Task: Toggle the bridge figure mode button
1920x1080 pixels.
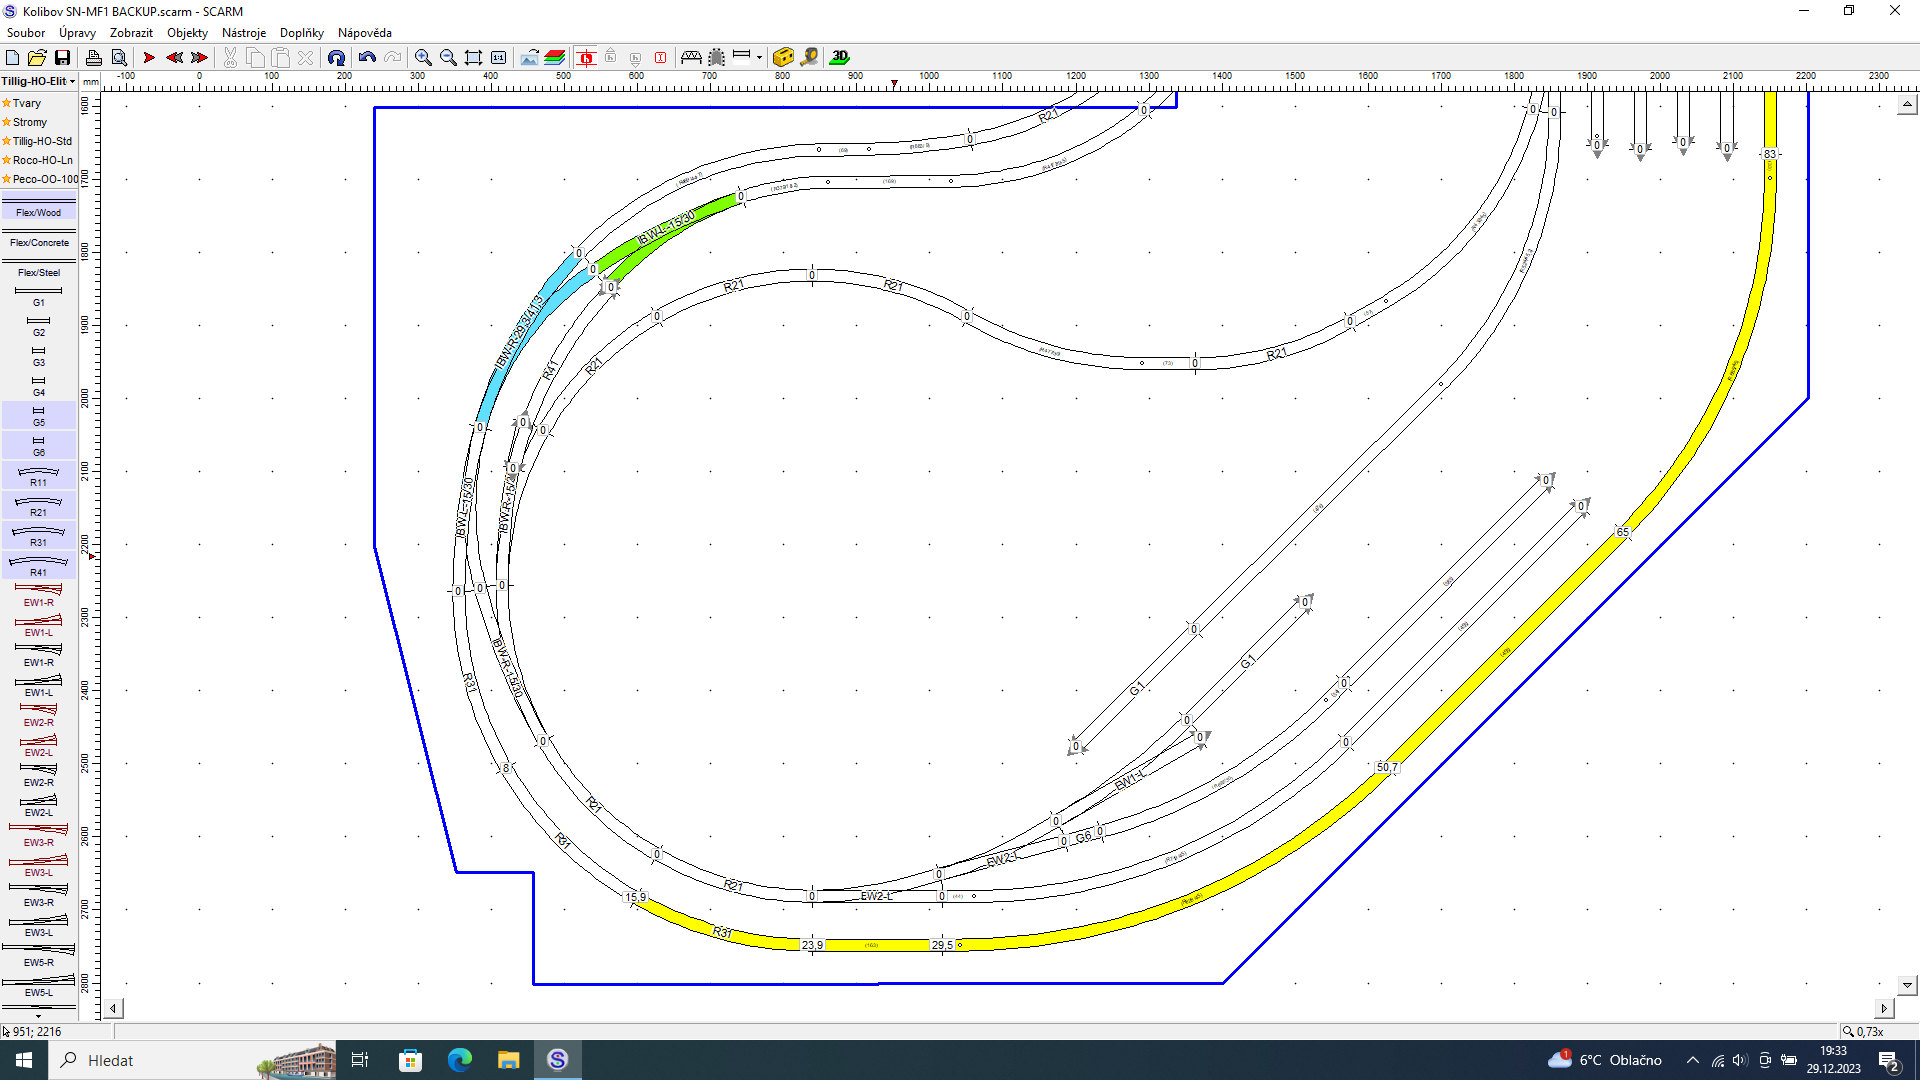Action: [691, 57]
